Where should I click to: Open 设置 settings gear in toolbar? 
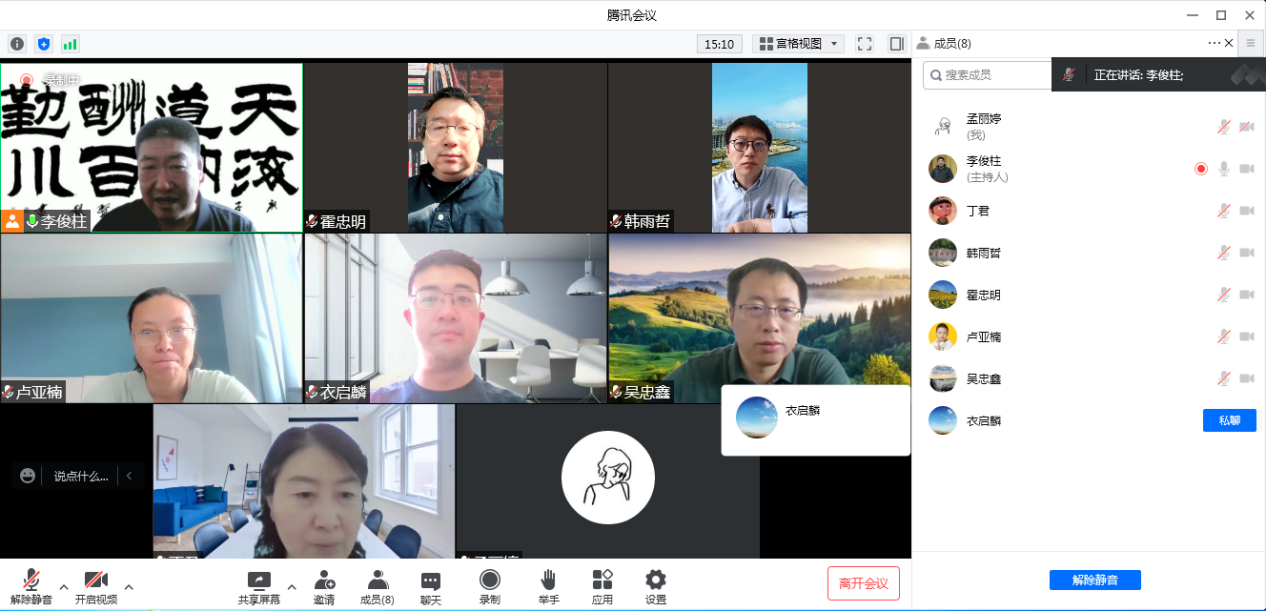[655, 586]
